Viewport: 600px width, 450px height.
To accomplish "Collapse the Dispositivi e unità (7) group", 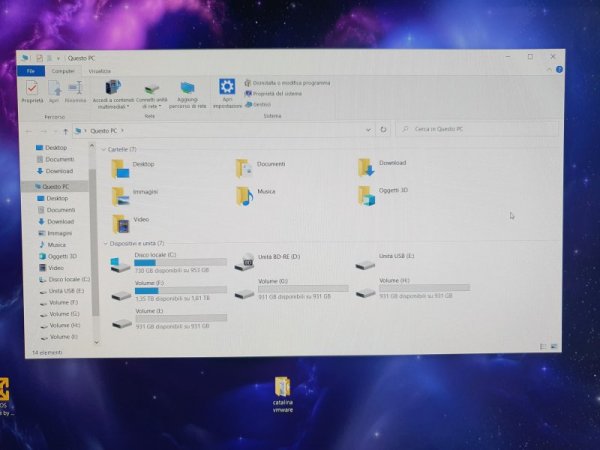I will pyautogui.click(x=106, y=243).
